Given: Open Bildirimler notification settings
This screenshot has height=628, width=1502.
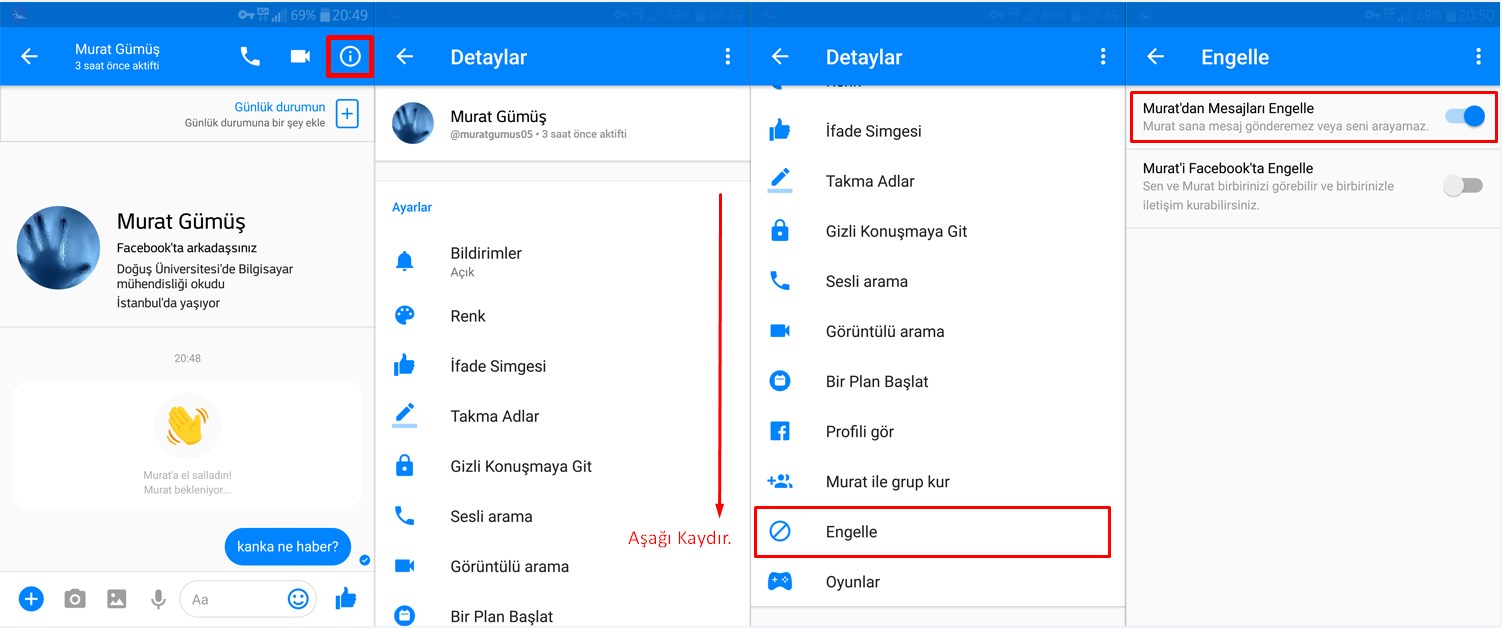Looking at the screenshot, I should coord(486,261).
